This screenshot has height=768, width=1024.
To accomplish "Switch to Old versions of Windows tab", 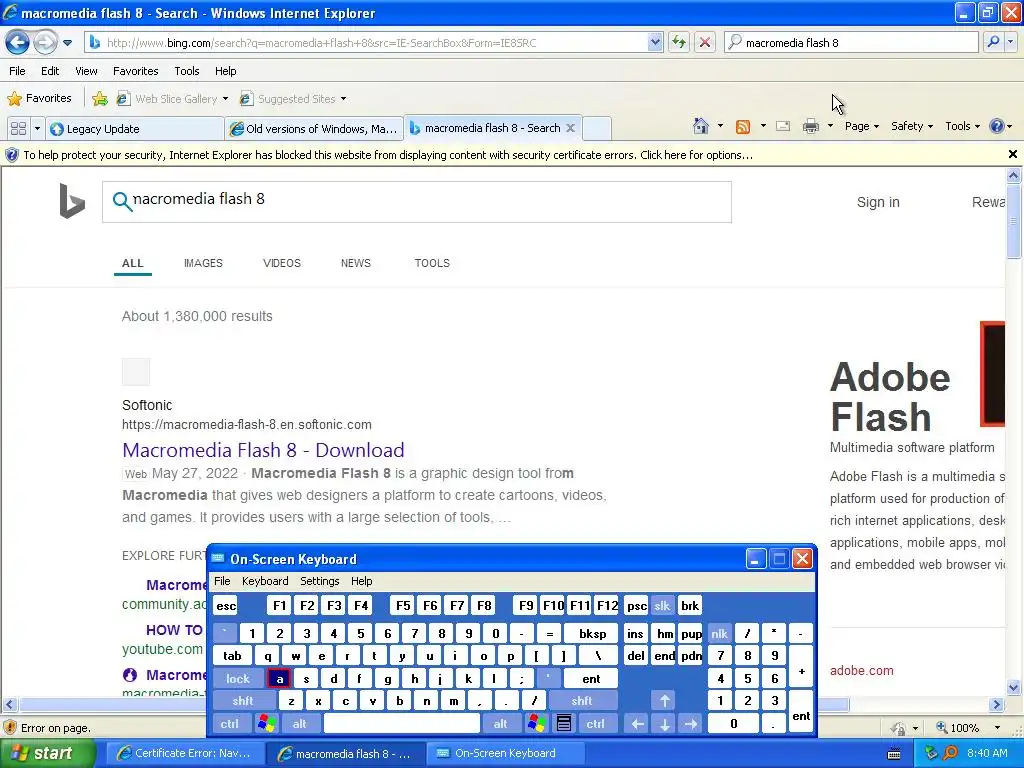I will click(314, 129).
